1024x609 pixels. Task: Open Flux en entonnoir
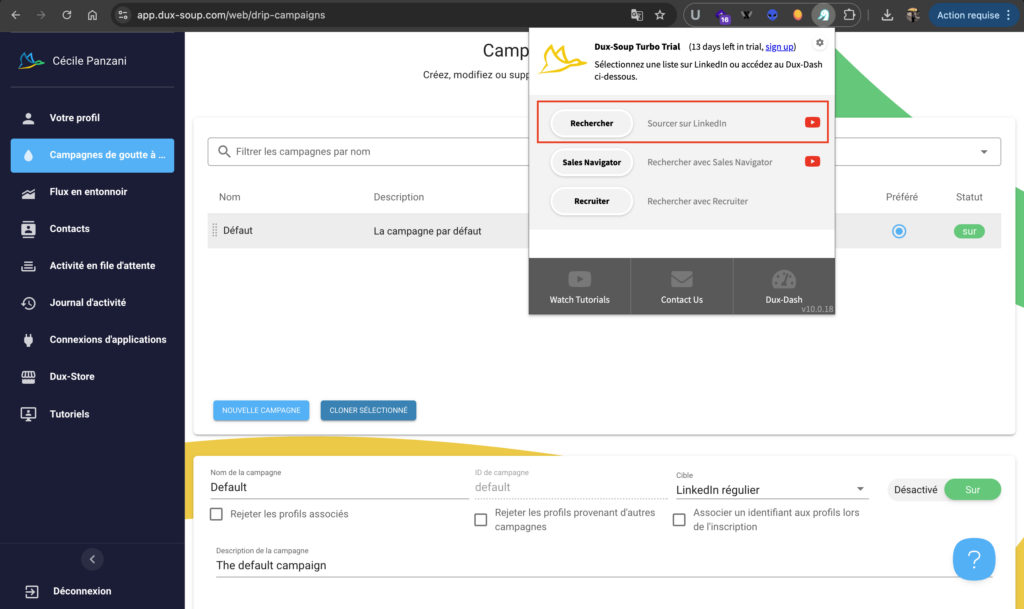click(92, 192)
